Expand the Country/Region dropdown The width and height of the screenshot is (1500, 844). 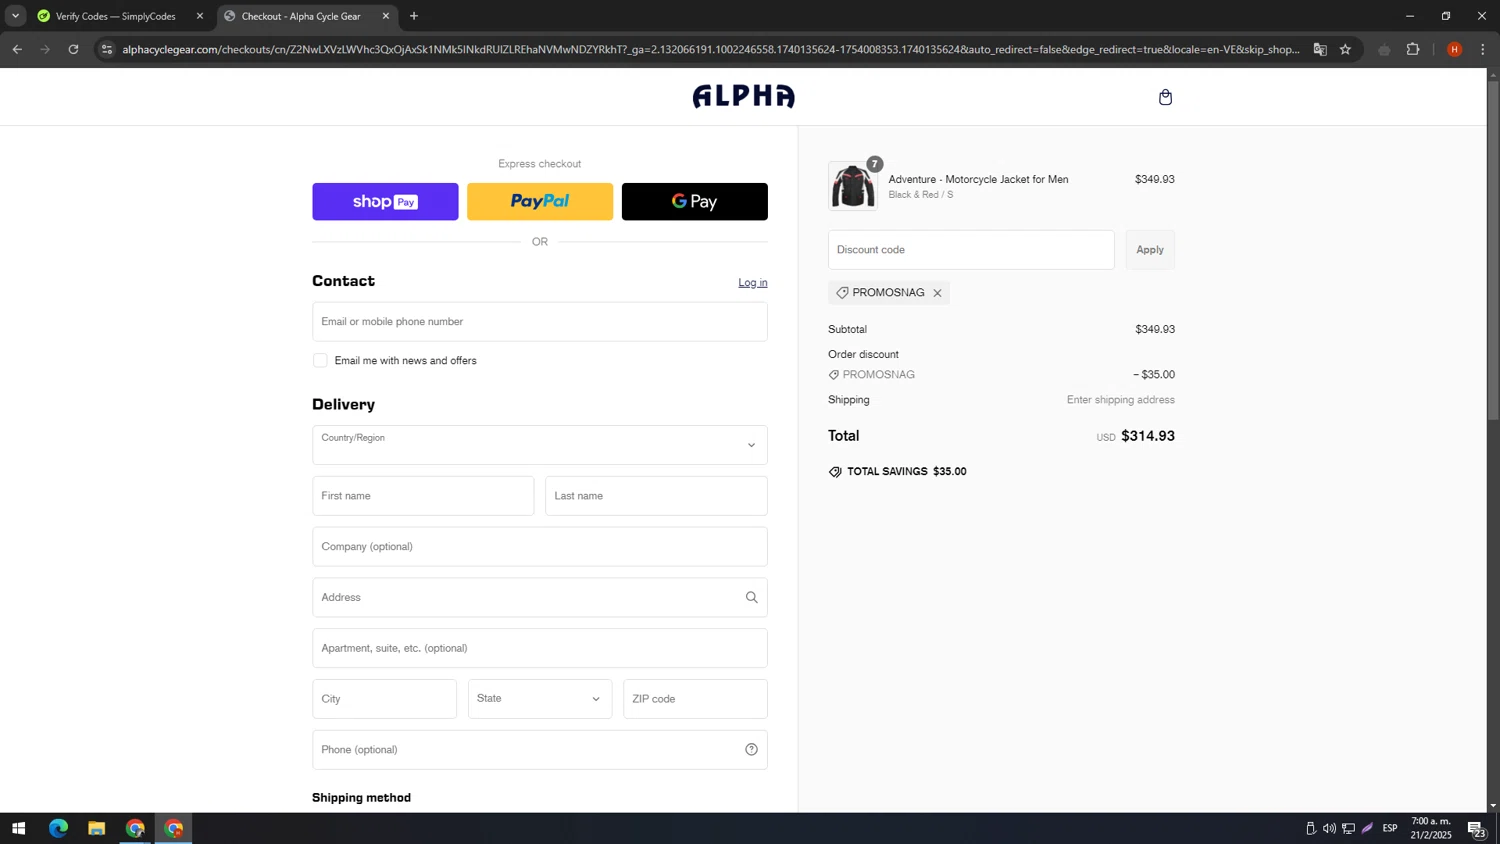(539, 445)
